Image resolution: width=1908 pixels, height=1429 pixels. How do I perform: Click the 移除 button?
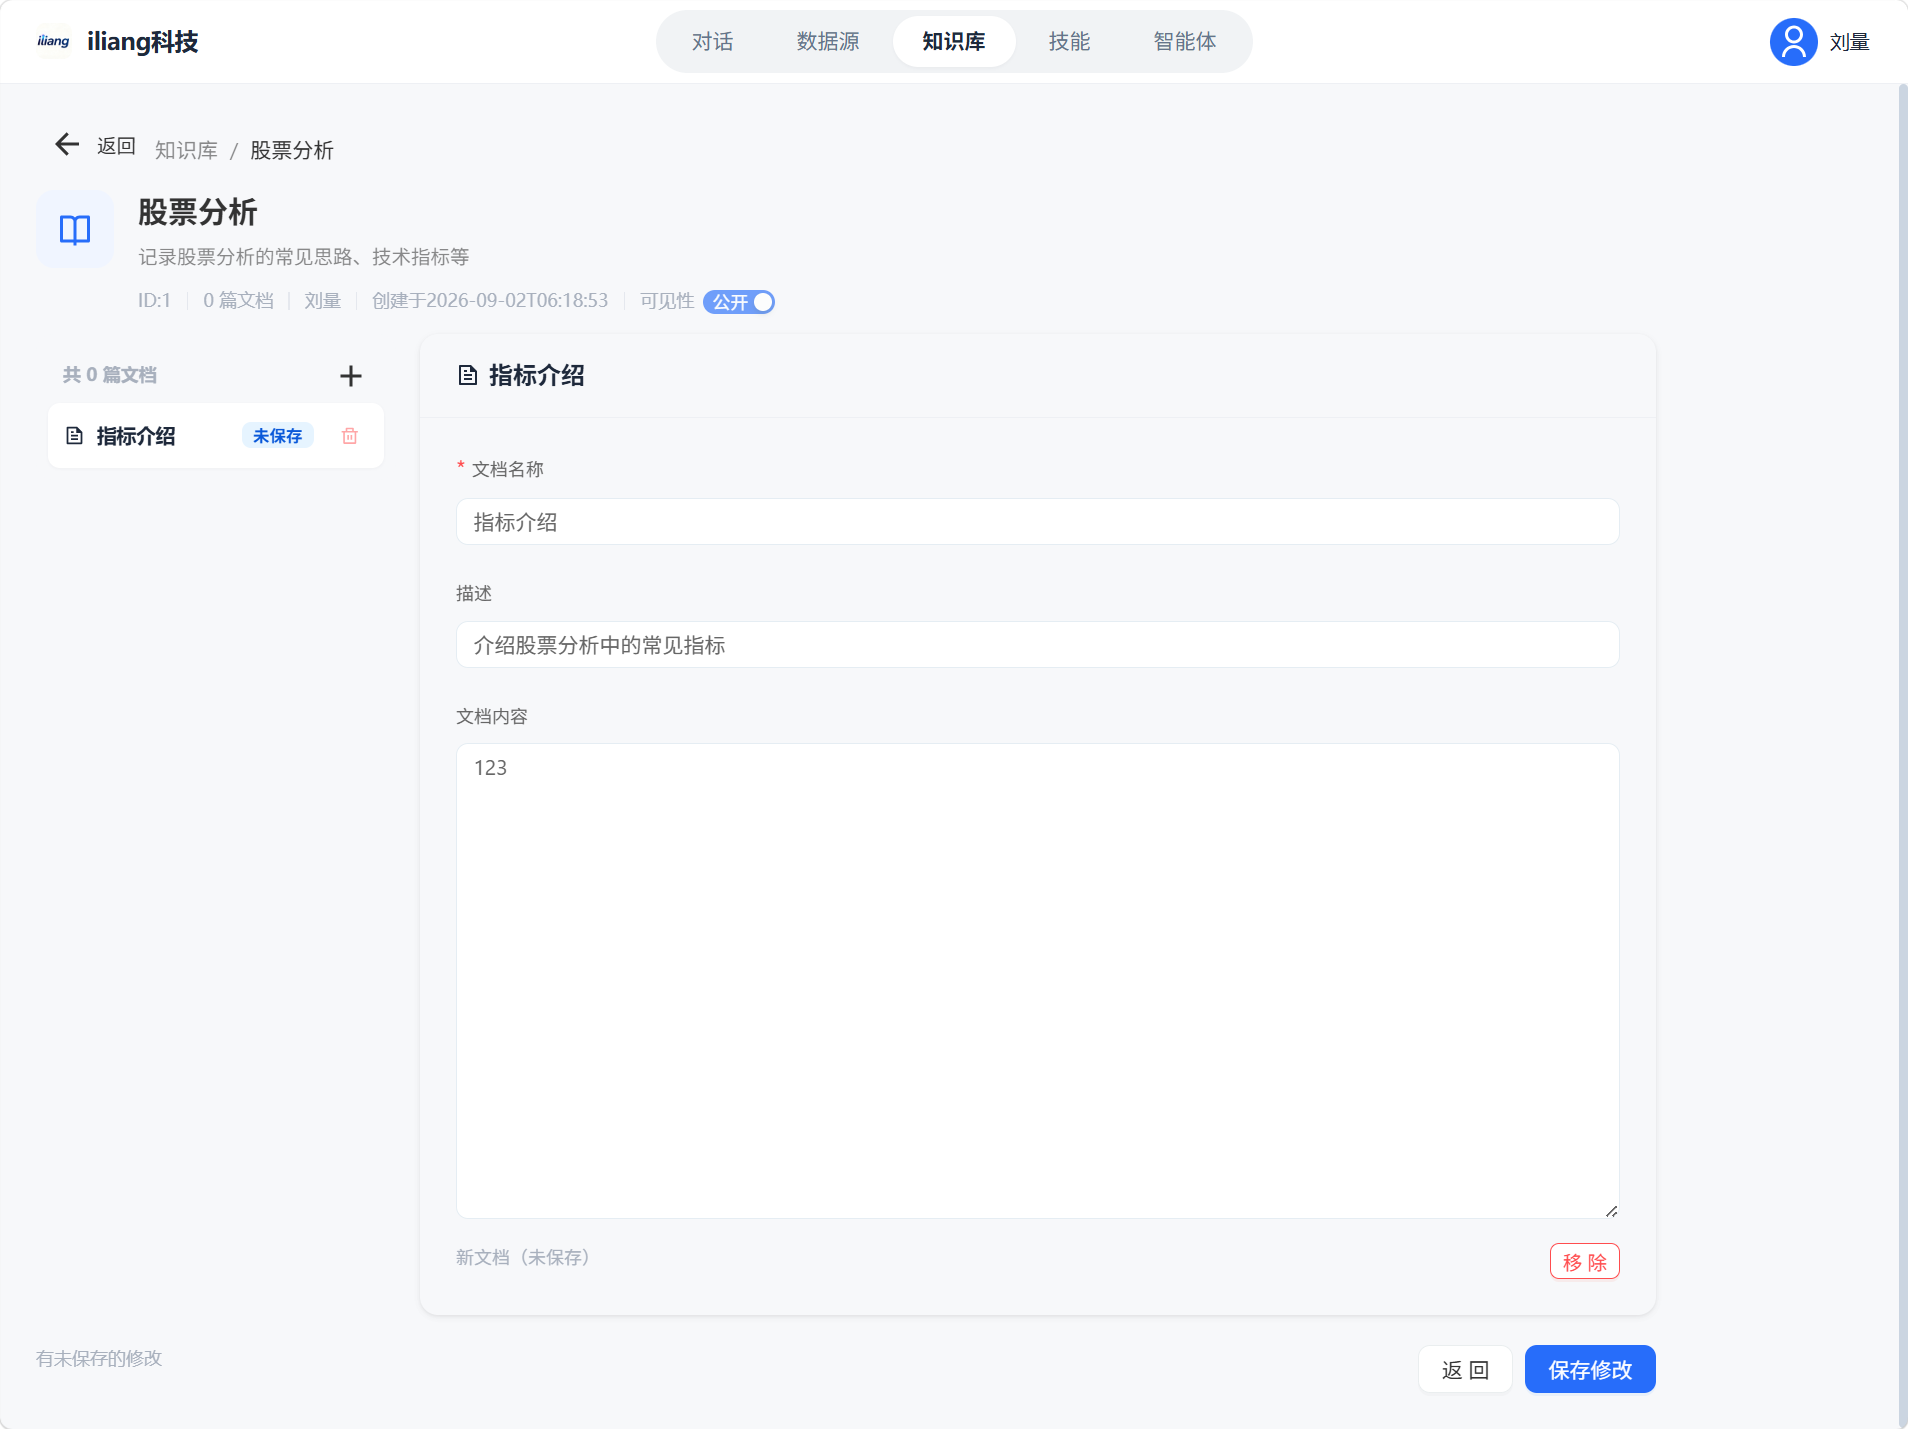click(1584, 1261)
